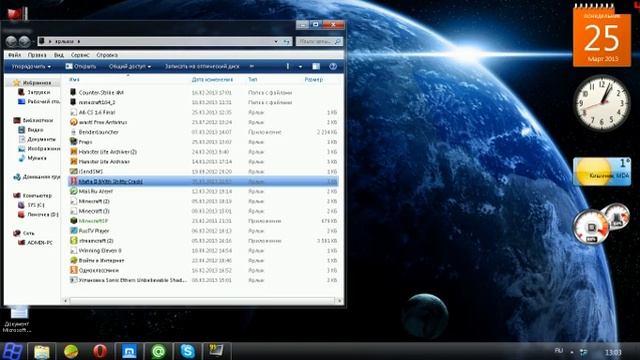The width and height of the screenshot is (640, 360).
Task: Select Библиотеки in navigation pane
Action: point(38,120)
